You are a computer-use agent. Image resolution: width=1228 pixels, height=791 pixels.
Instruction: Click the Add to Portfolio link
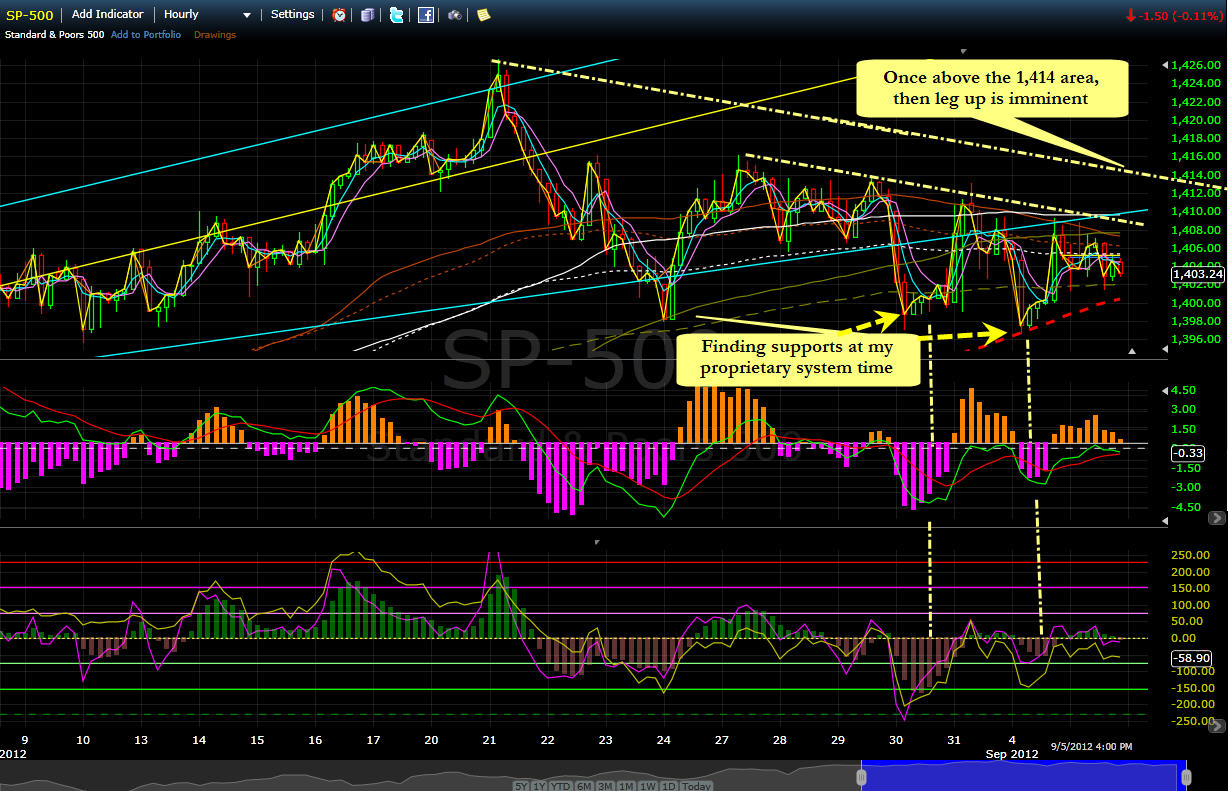146,35
